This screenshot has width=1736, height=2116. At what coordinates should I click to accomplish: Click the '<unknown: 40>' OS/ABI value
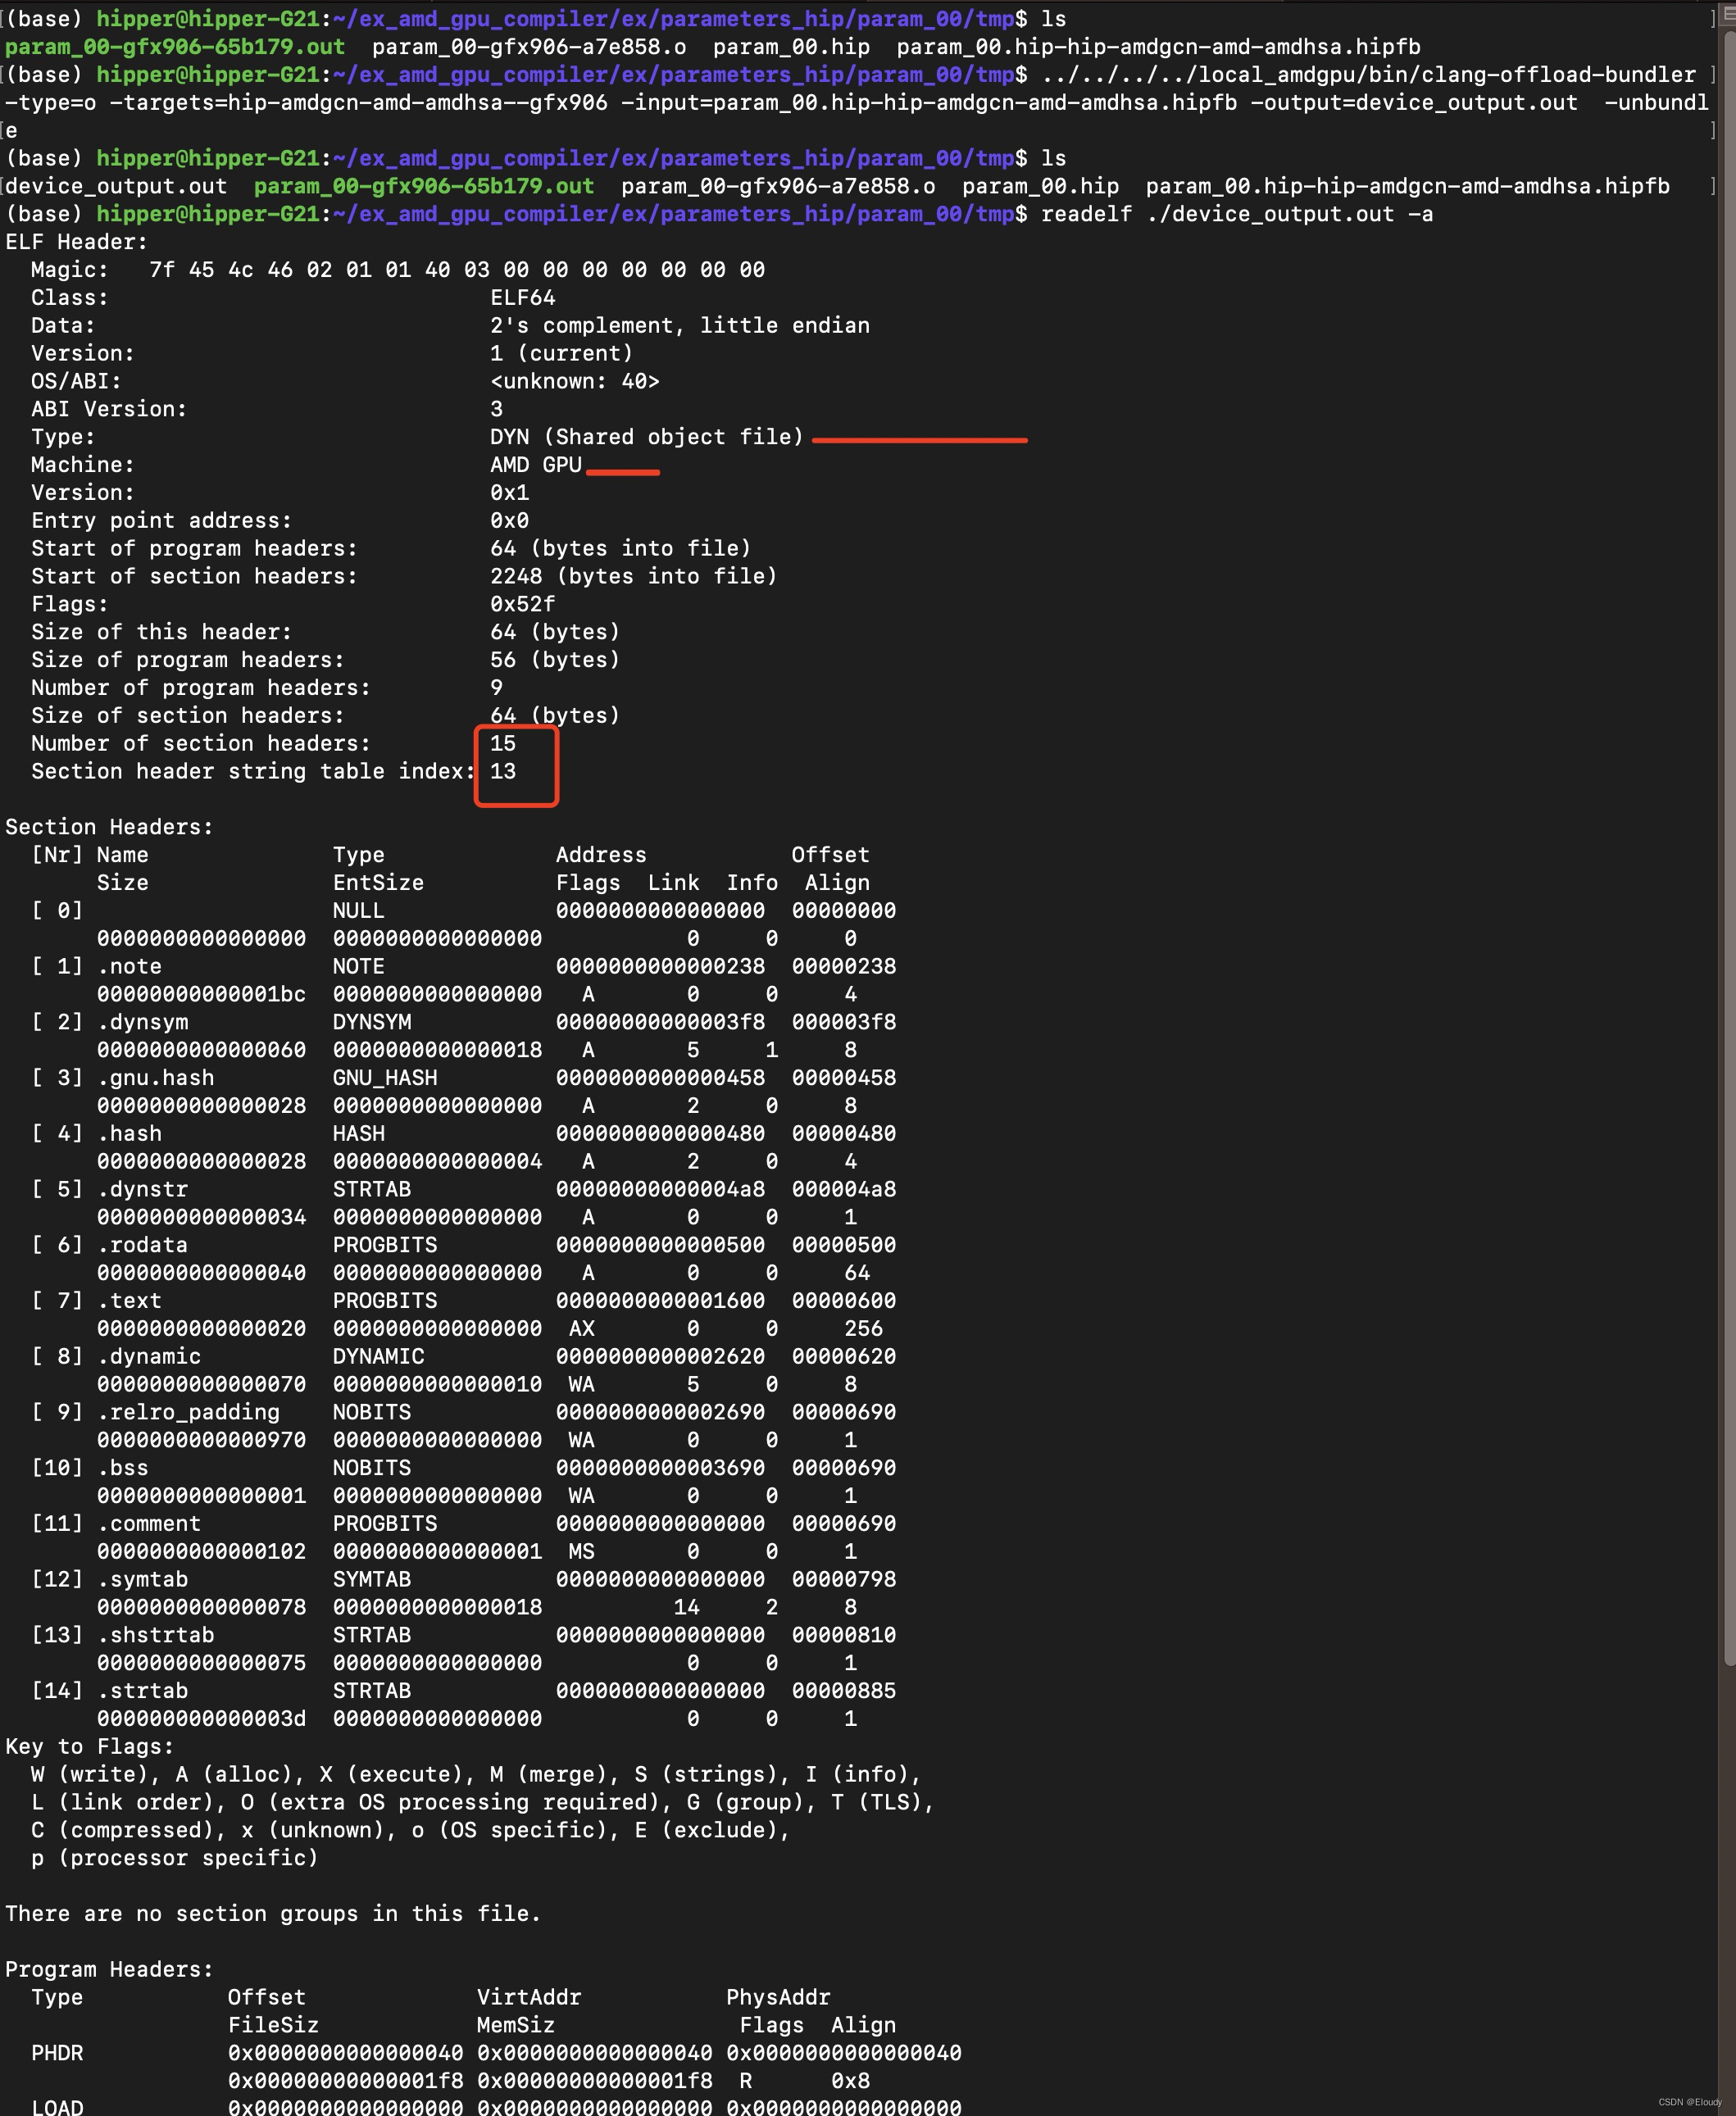point(575,382)
